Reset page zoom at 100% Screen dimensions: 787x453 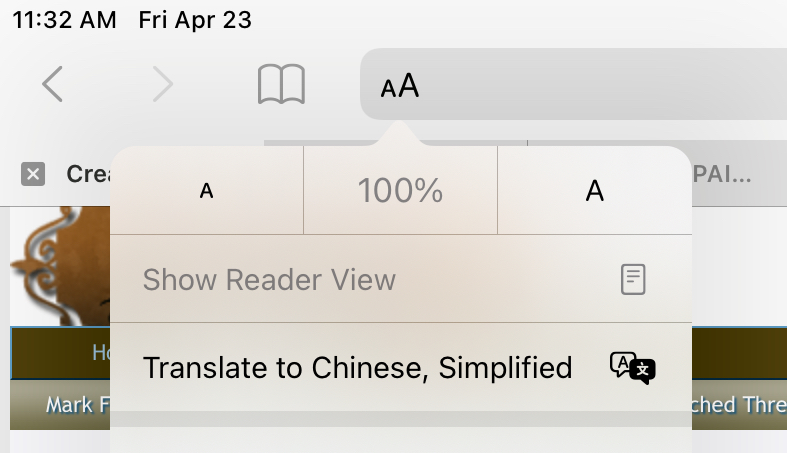(x=400, y=190)
